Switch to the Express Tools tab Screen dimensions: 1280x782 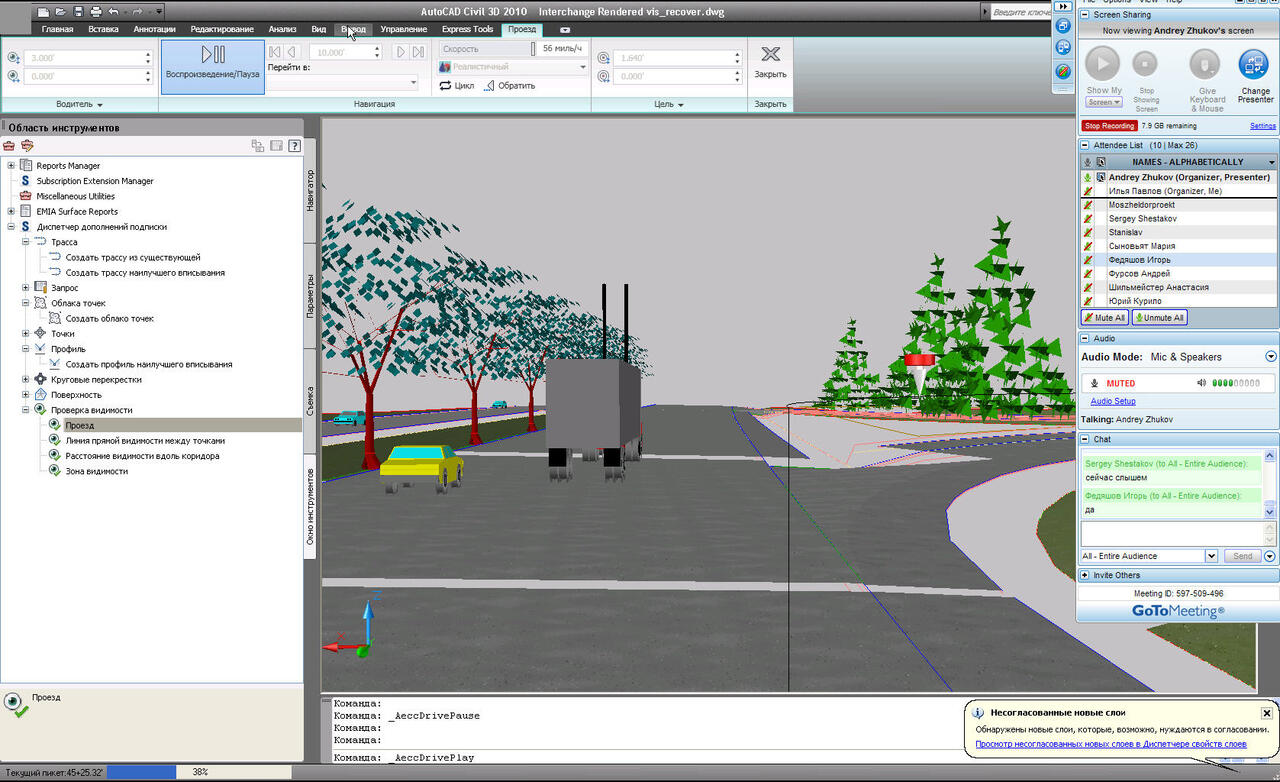[x=467, y=29]
